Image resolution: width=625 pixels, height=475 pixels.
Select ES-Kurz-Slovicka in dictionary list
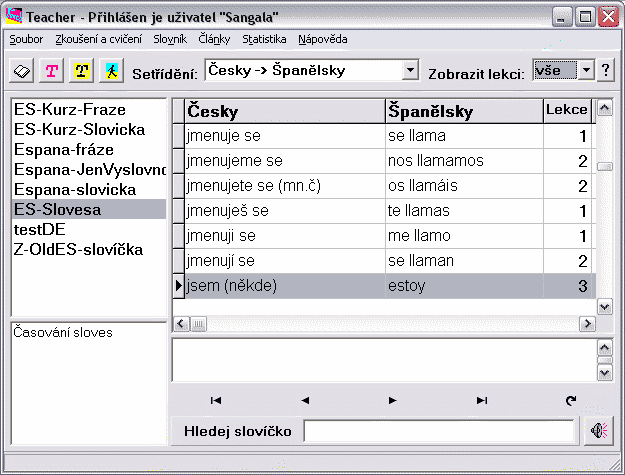click(89, 129)
